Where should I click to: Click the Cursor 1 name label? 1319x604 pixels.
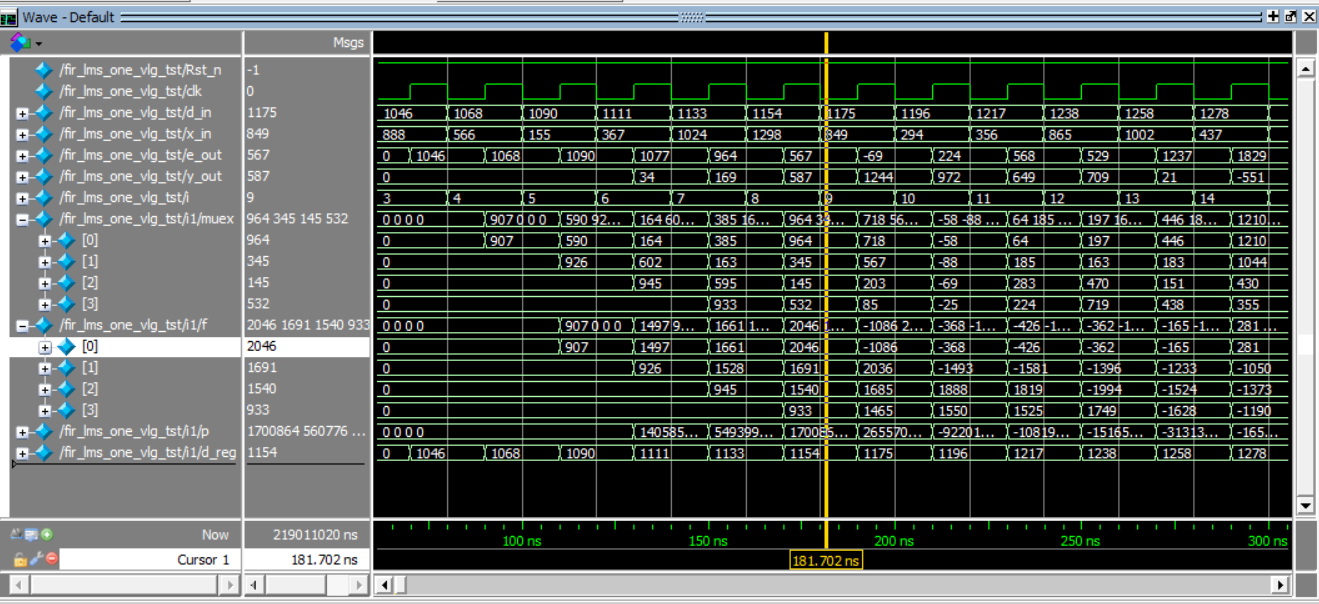point(203,560)
